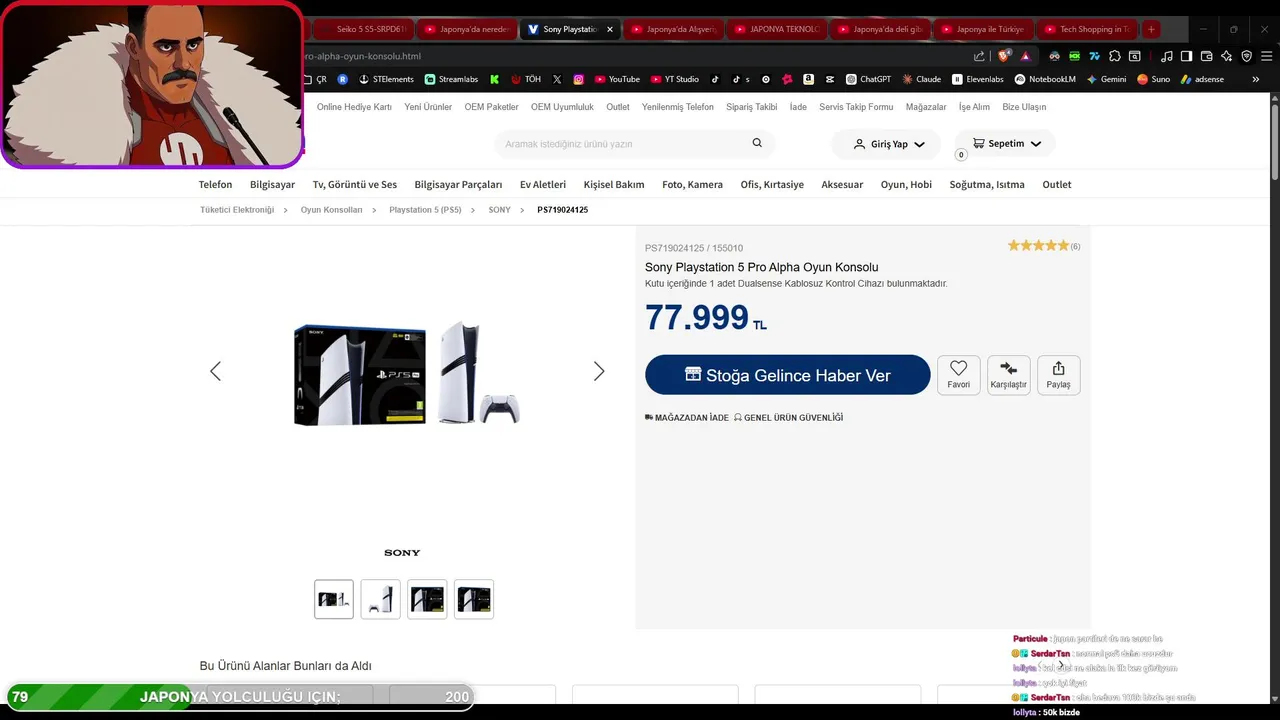Open the Ev Aletleri category
This screenshot has width=1280, height=720.
click(x=543, y=184)
